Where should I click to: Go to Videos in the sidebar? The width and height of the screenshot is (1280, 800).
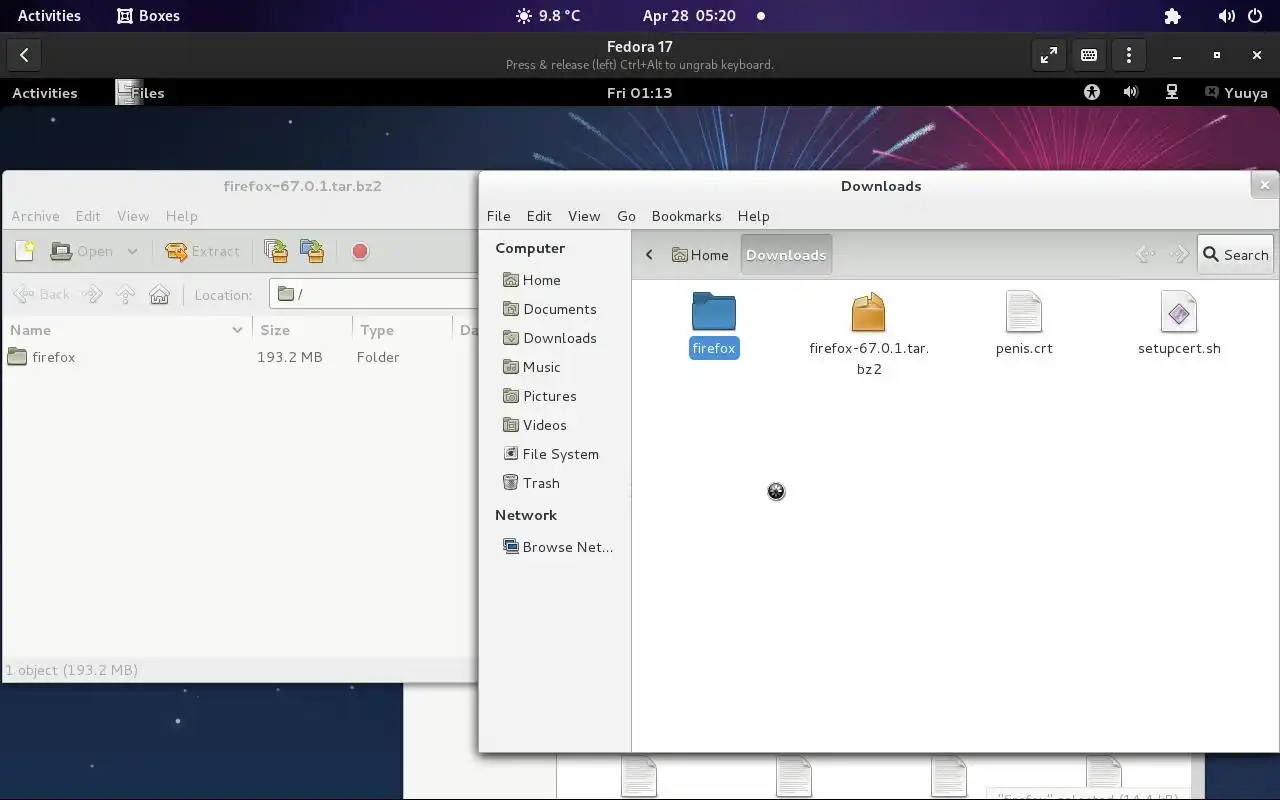click(555, 425)
